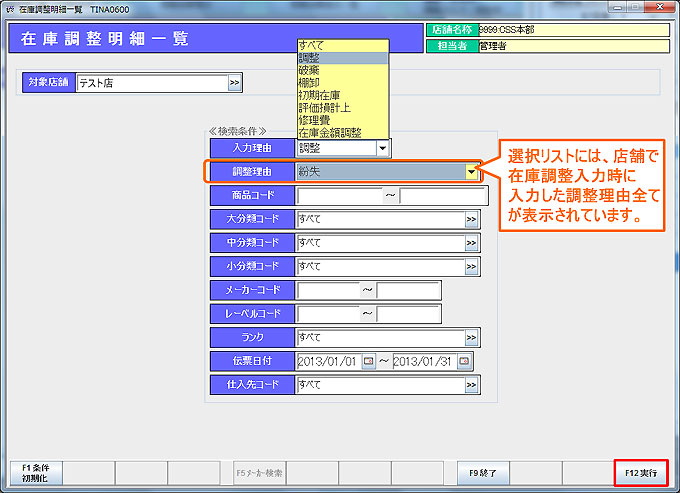Viewport: 680px width, 493px height.
Task: Open calendar for 伝票日付 start date
Action: [x=369, y=361]
